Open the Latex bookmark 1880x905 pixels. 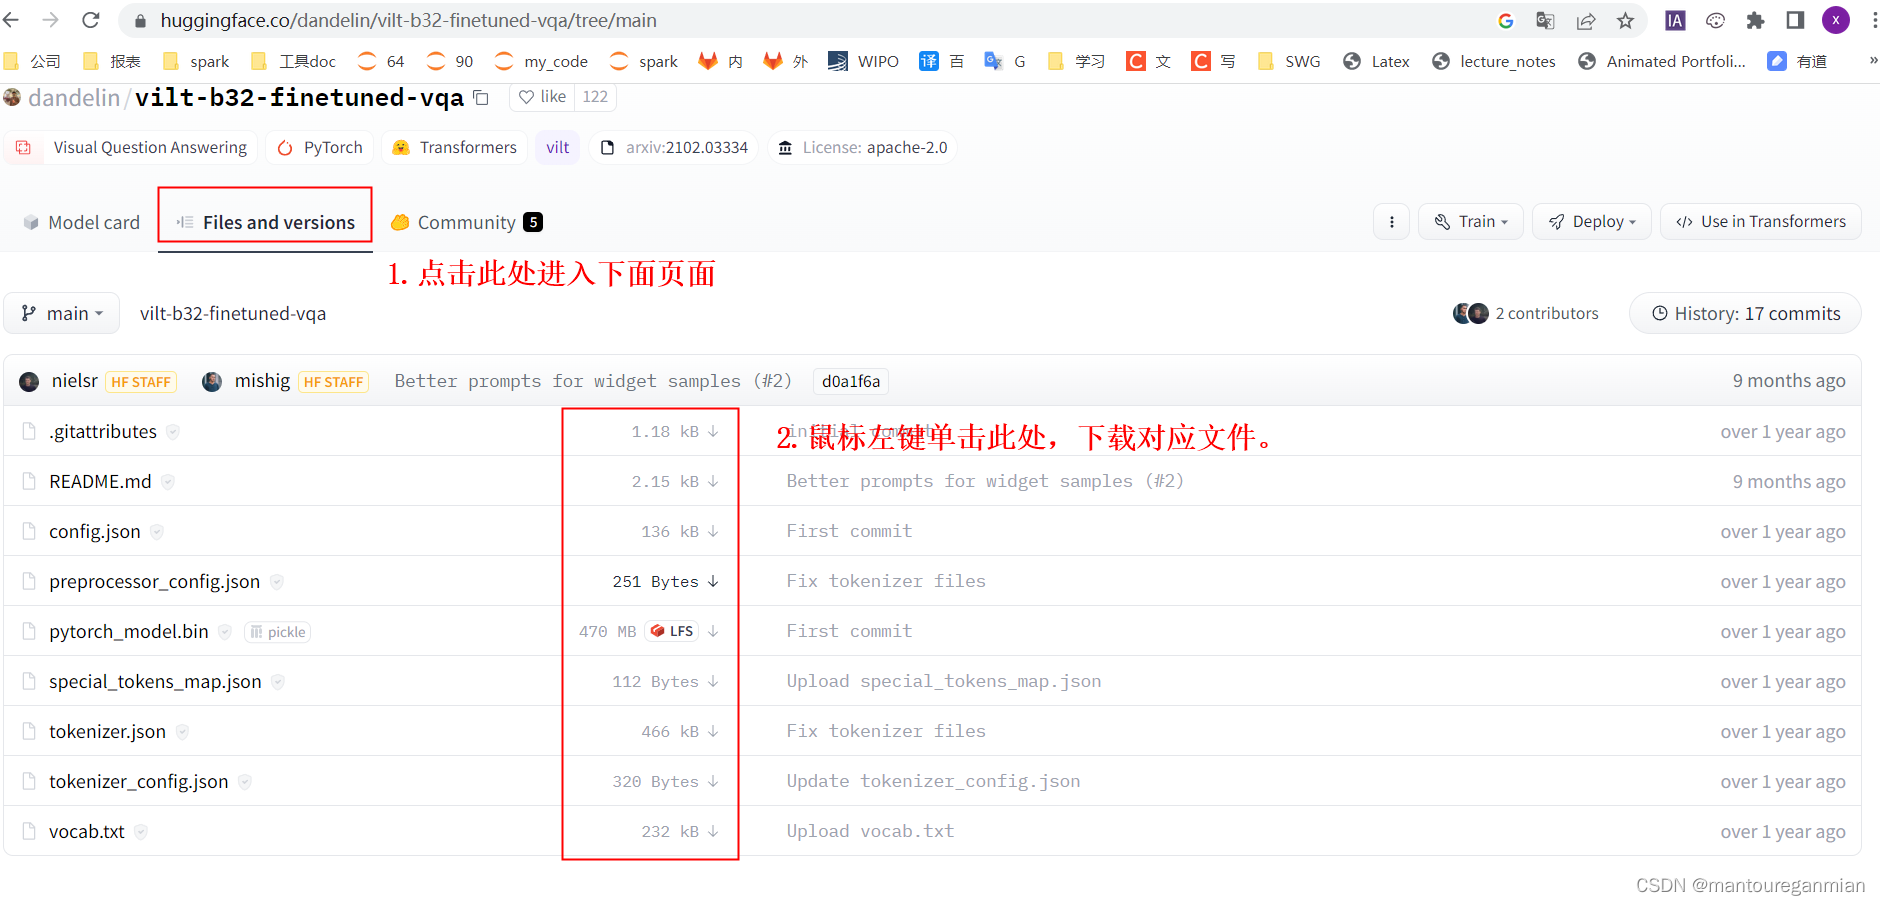coord(1376,61)
